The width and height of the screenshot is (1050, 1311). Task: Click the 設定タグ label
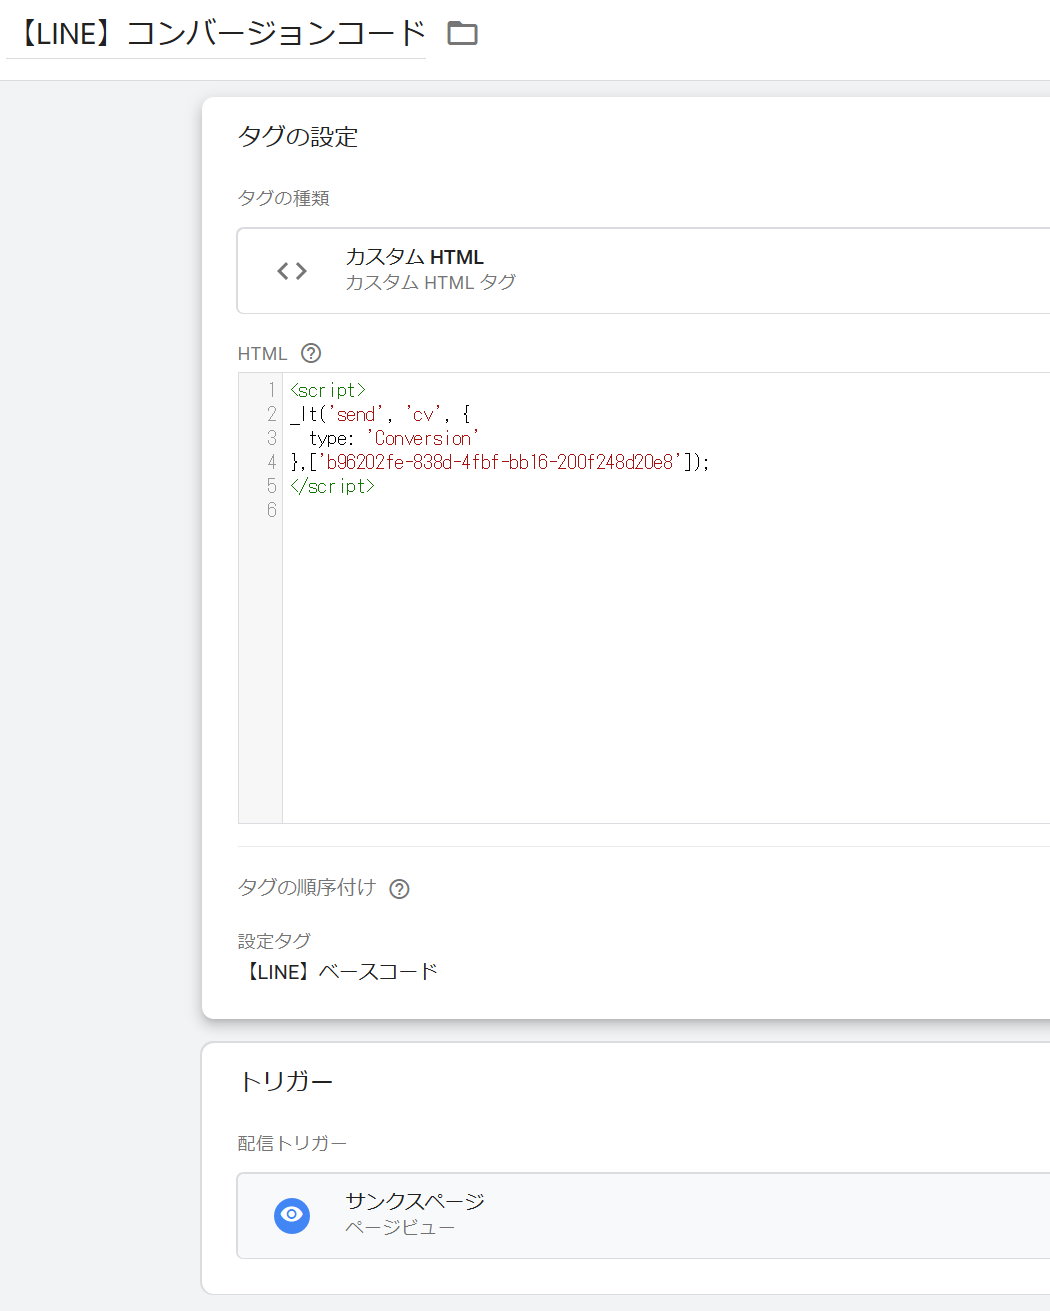click(274, 941)
